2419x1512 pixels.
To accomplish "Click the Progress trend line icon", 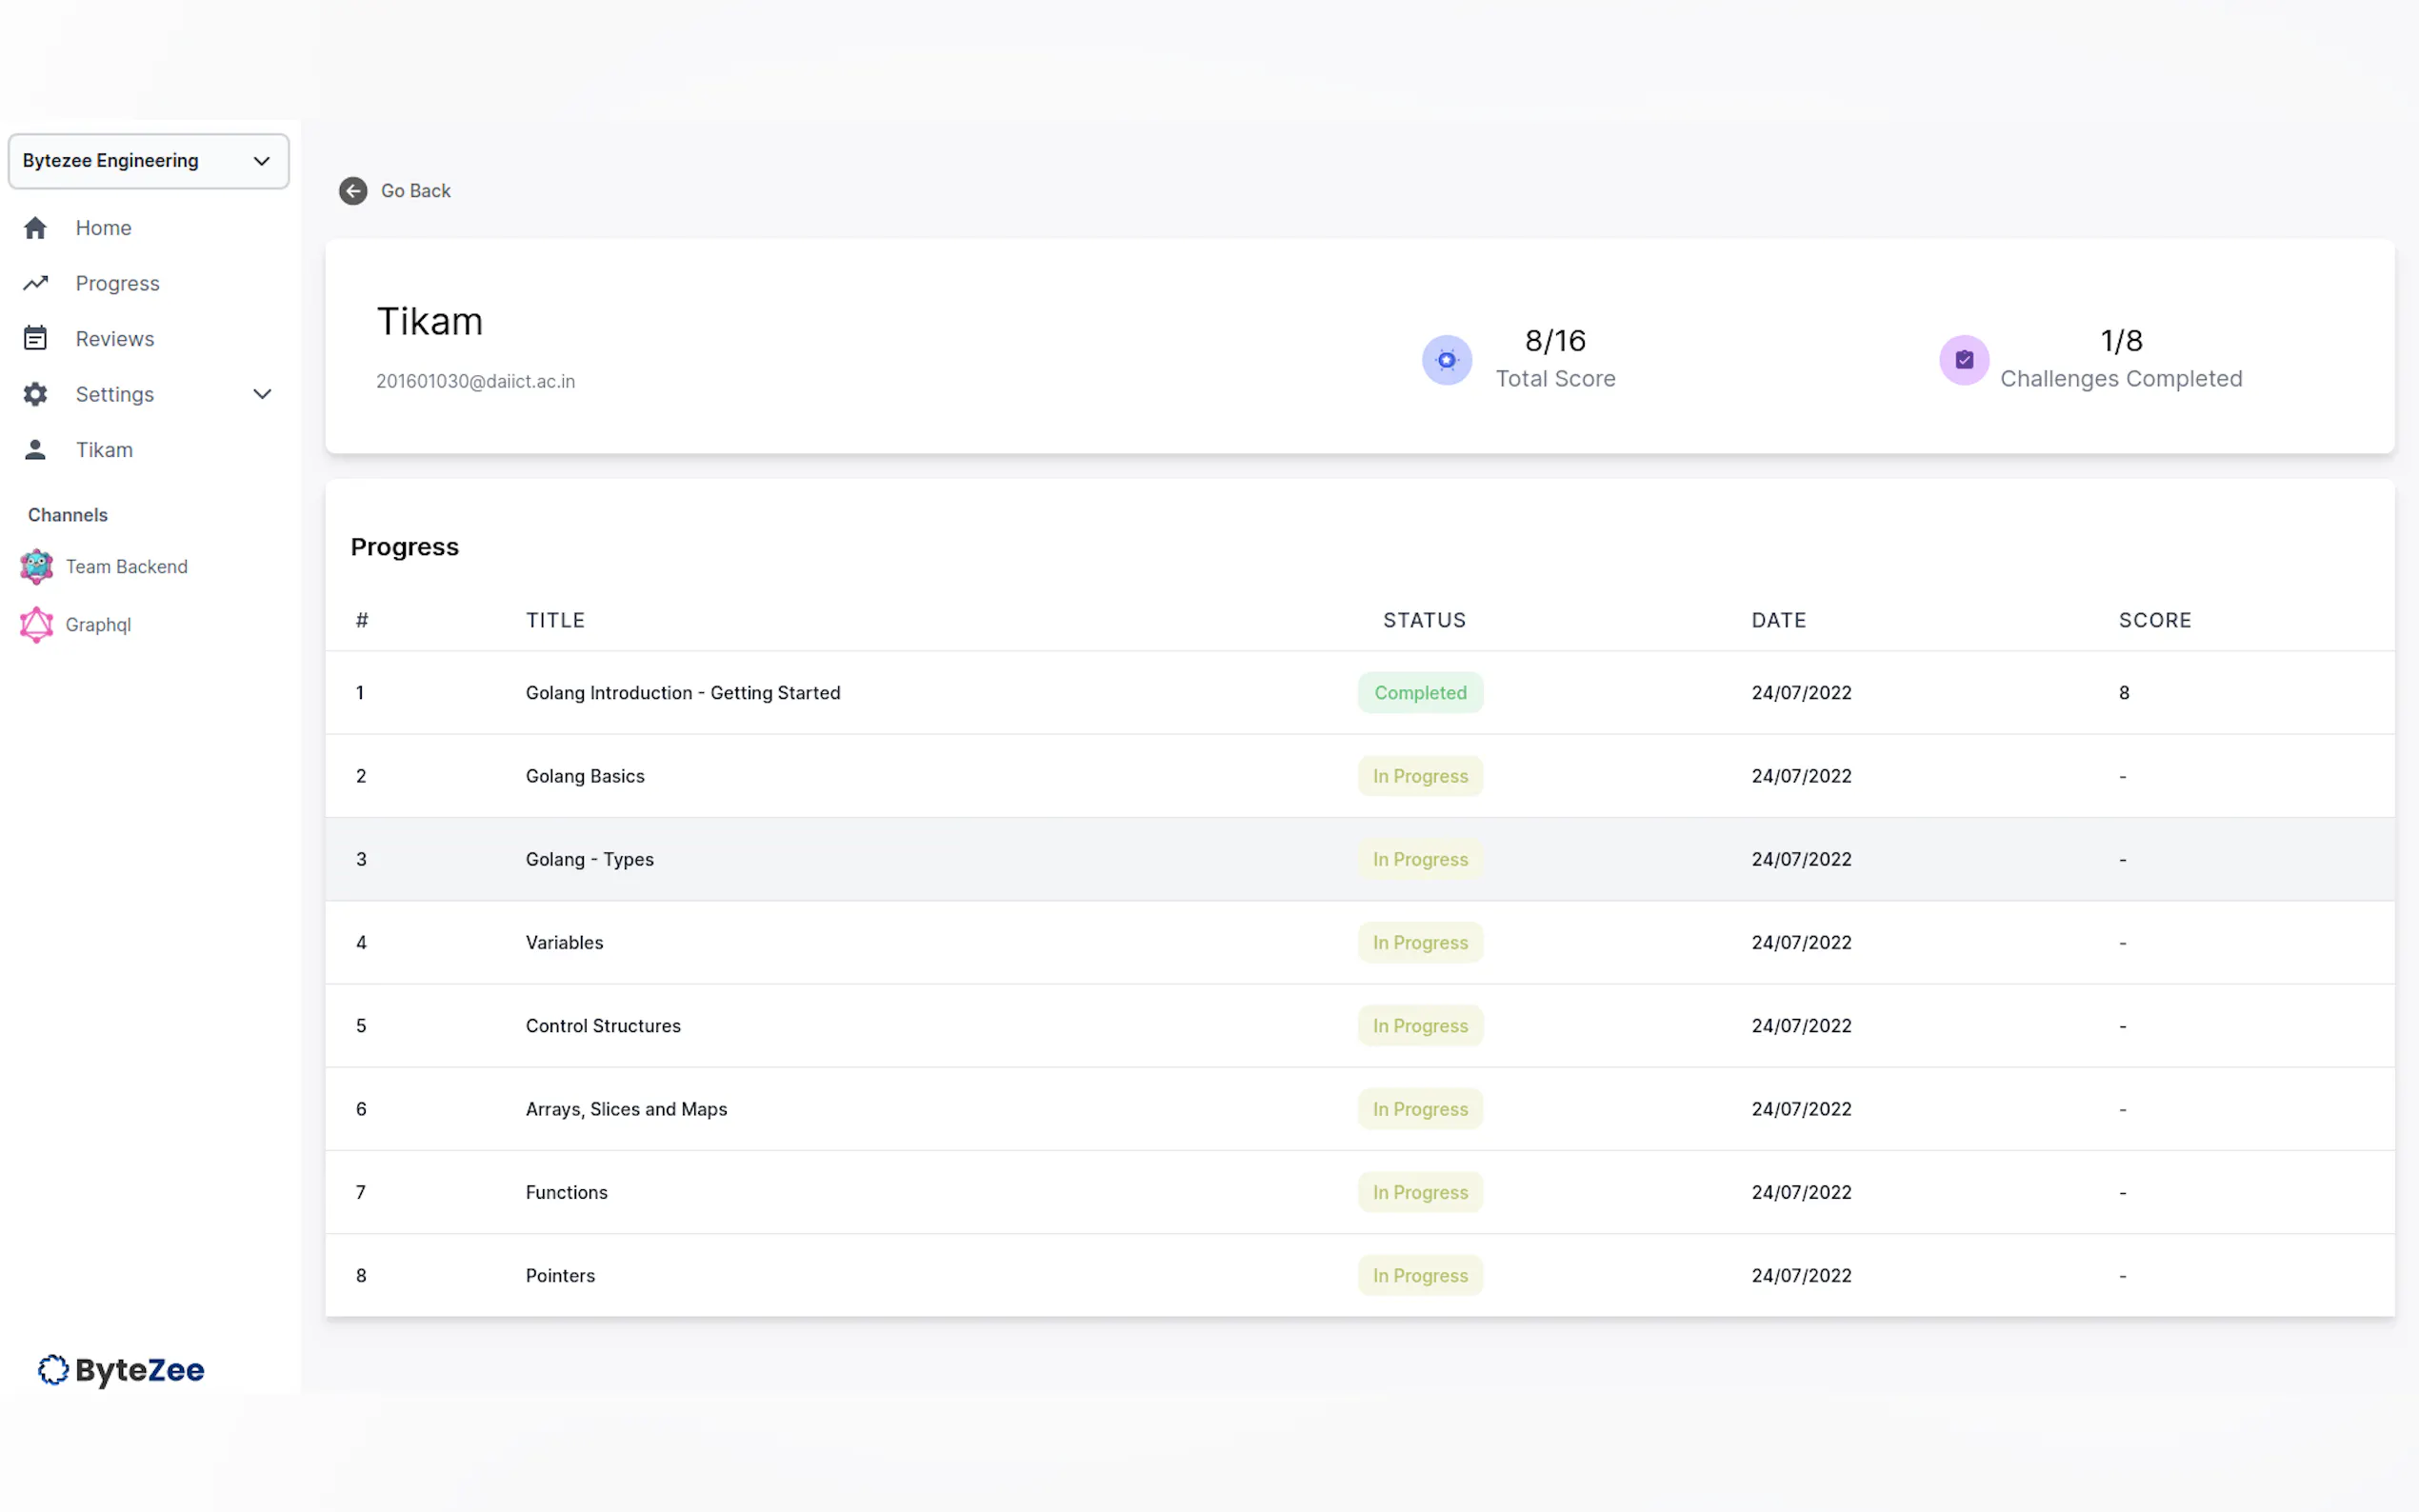I will pos(35,283).
